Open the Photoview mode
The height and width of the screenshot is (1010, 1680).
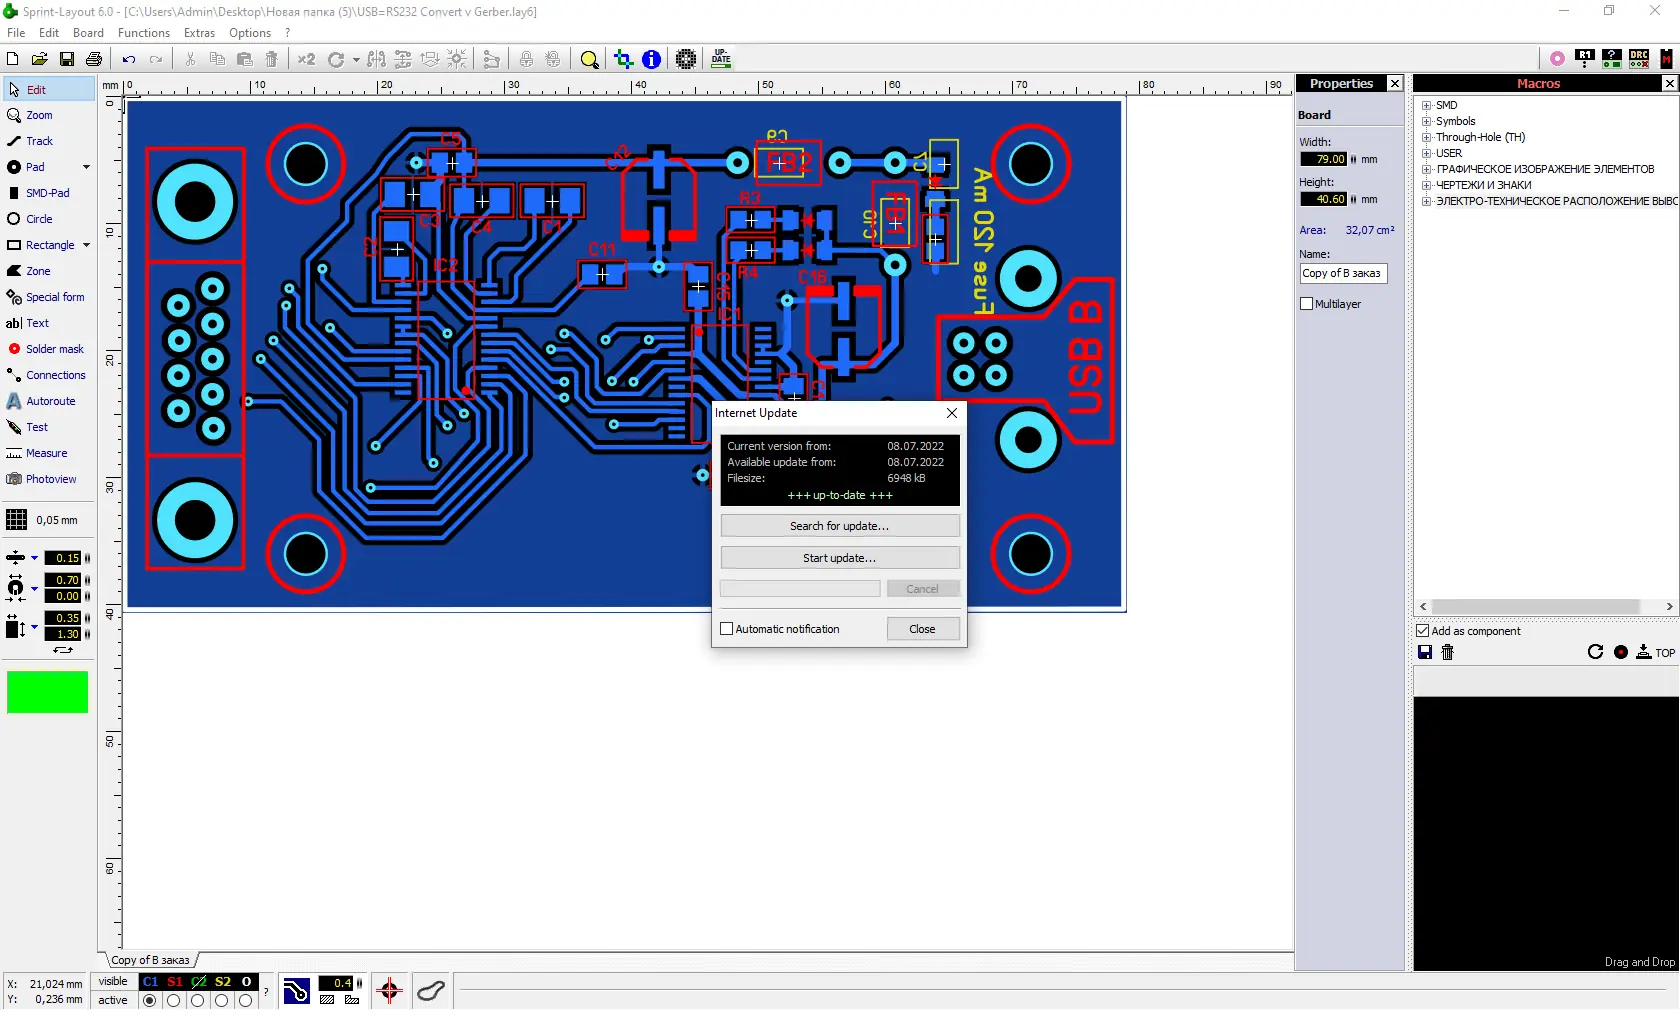[50, 479]
